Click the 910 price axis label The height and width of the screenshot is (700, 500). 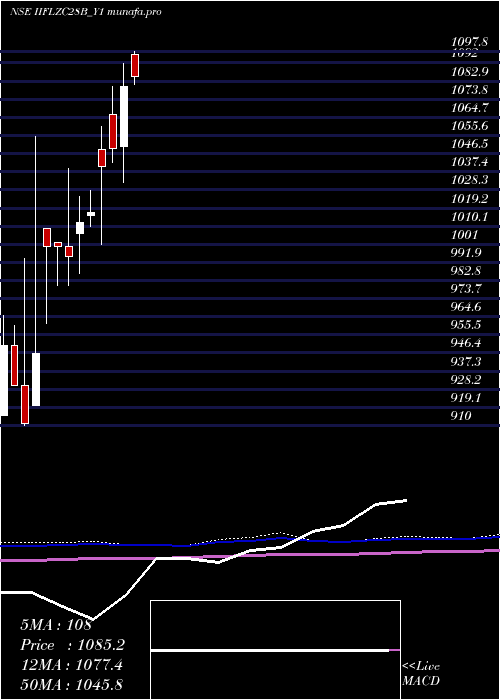pos(462,416)
